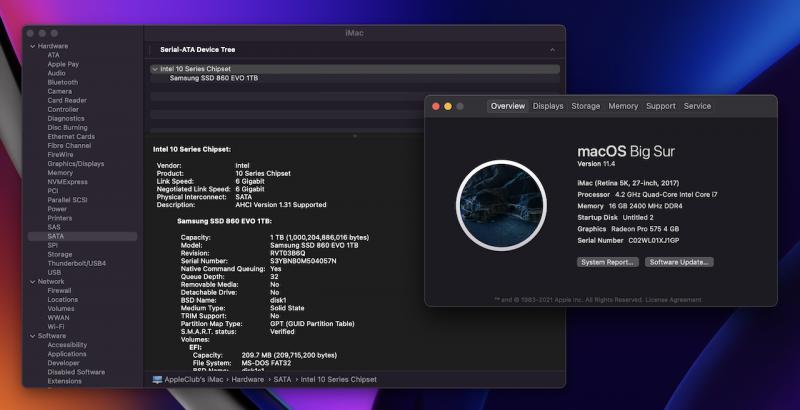Click the macOS Big Sur artwork icon
800x410 pixels.
(x=502, y=205)
